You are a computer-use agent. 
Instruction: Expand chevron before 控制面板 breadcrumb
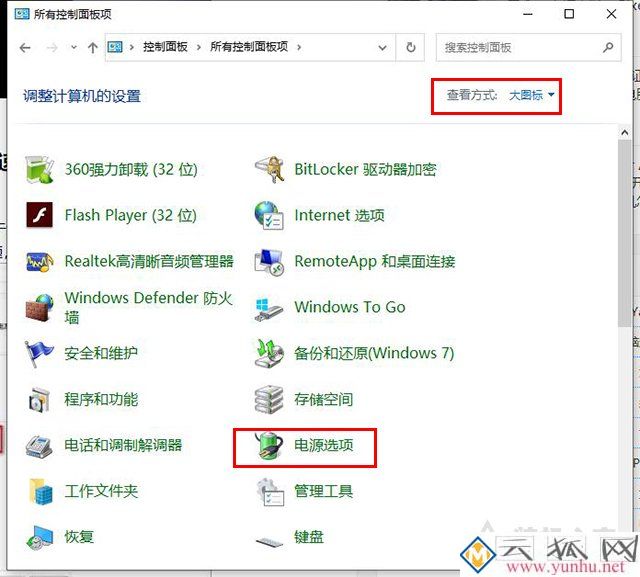point(131,47)
